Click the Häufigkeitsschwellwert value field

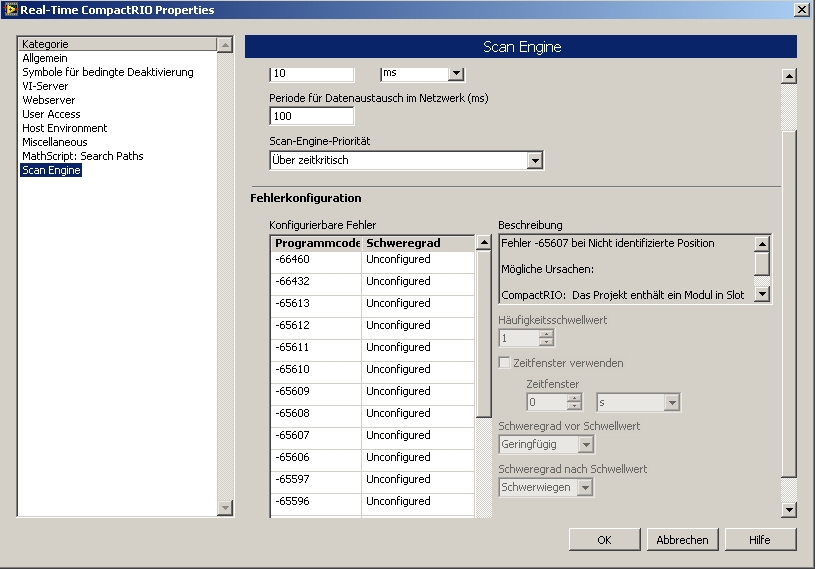[519, 338]
